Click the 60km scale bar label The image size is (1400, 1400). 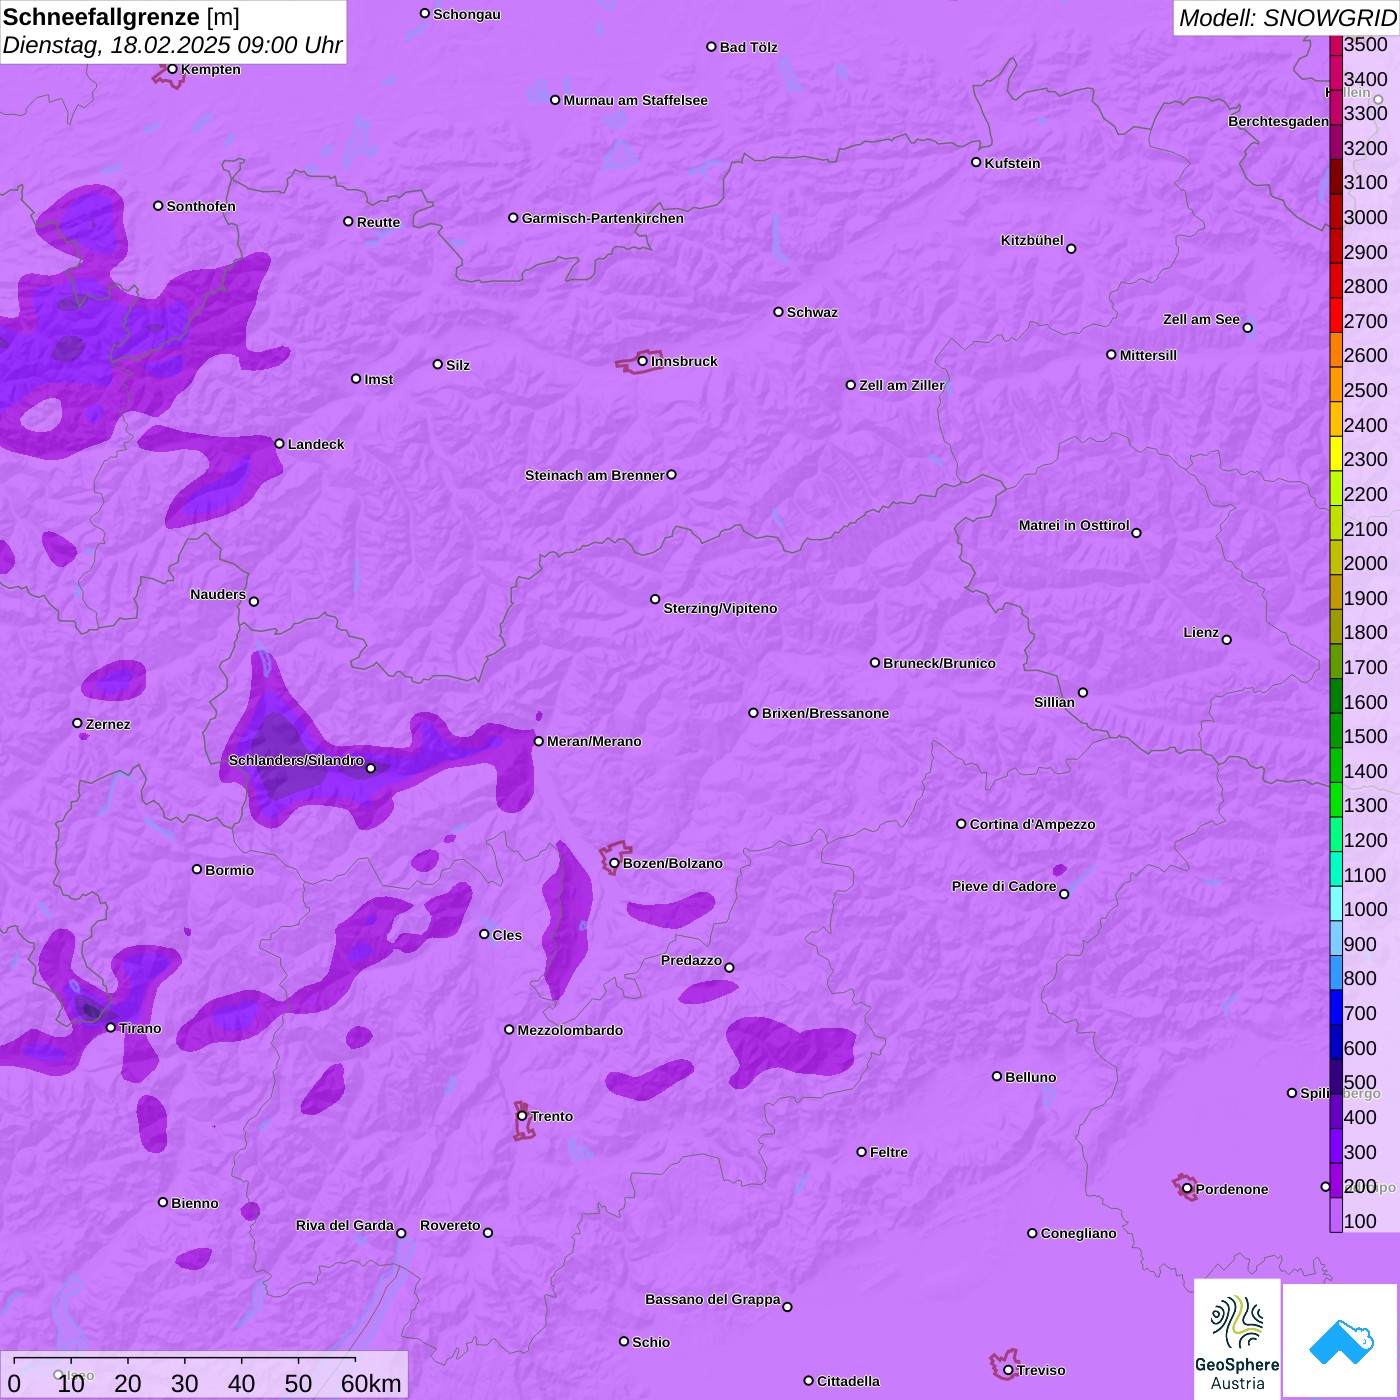click(x=371, y=1383)
